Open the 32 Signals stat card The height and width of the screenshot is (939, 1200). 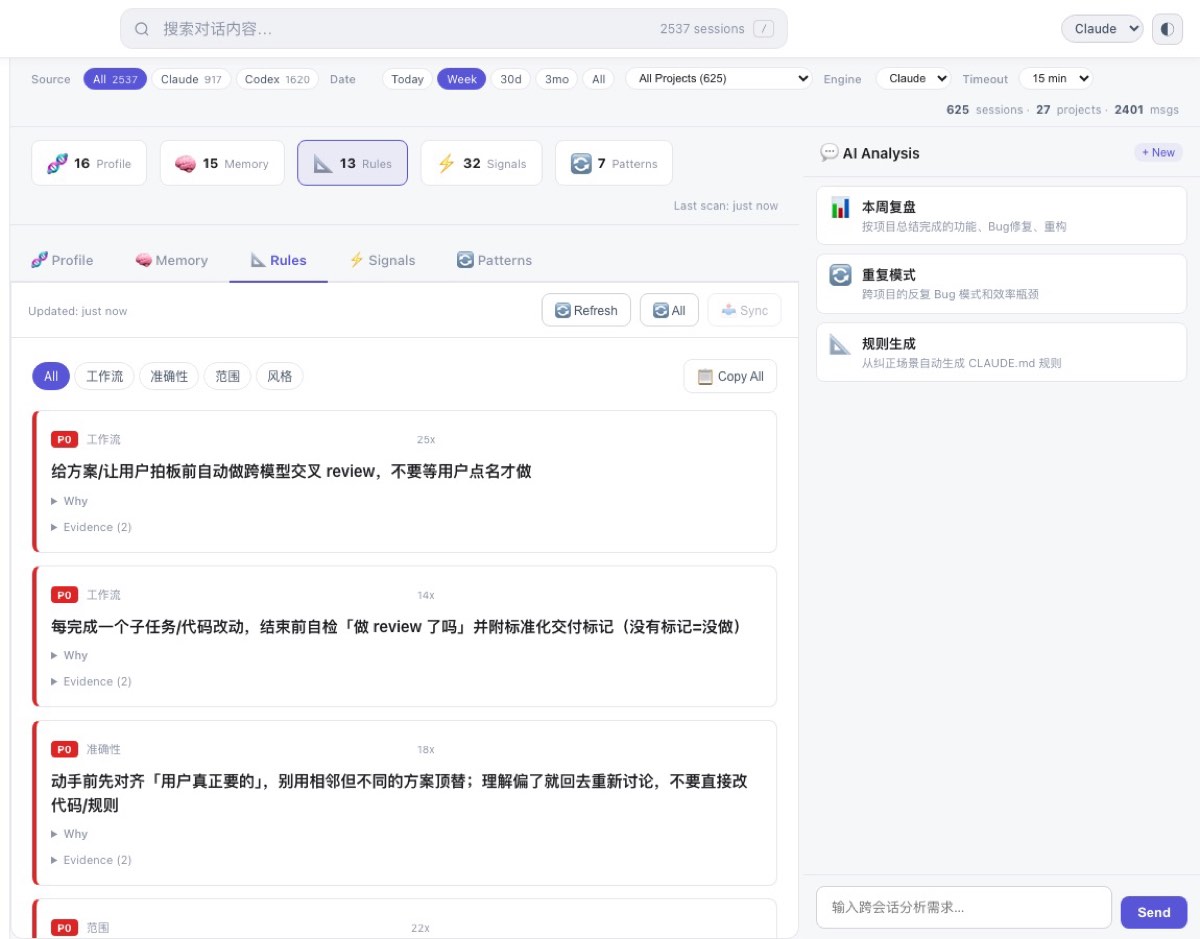pos(481,163)
